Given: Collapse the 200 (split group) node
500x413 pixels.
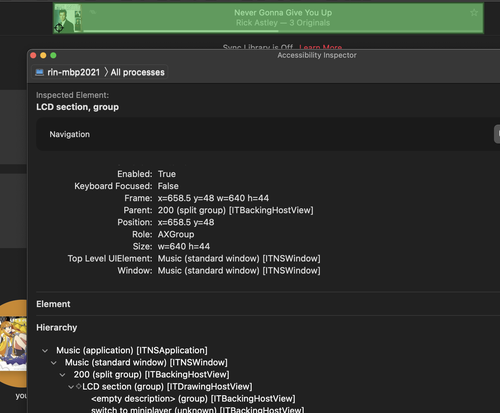Looking at the screenshot, I should [x=62, y=375].
